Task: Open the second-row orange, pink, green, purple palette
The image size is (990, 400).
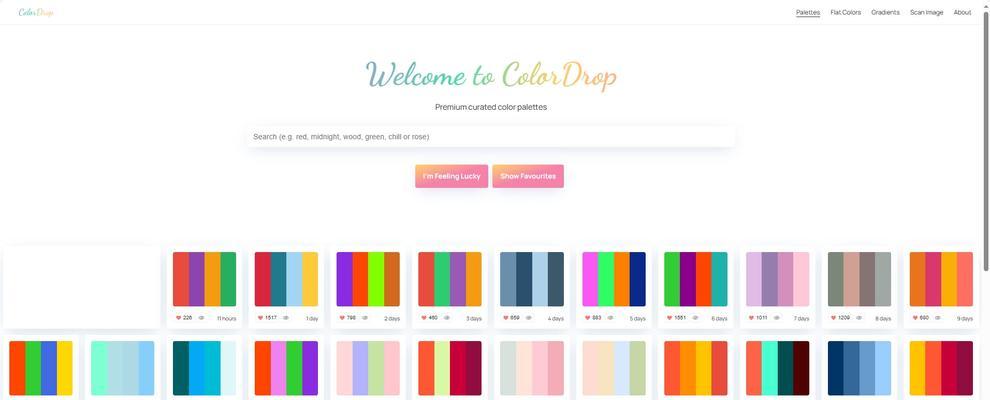Action: [x=286, y=368]
